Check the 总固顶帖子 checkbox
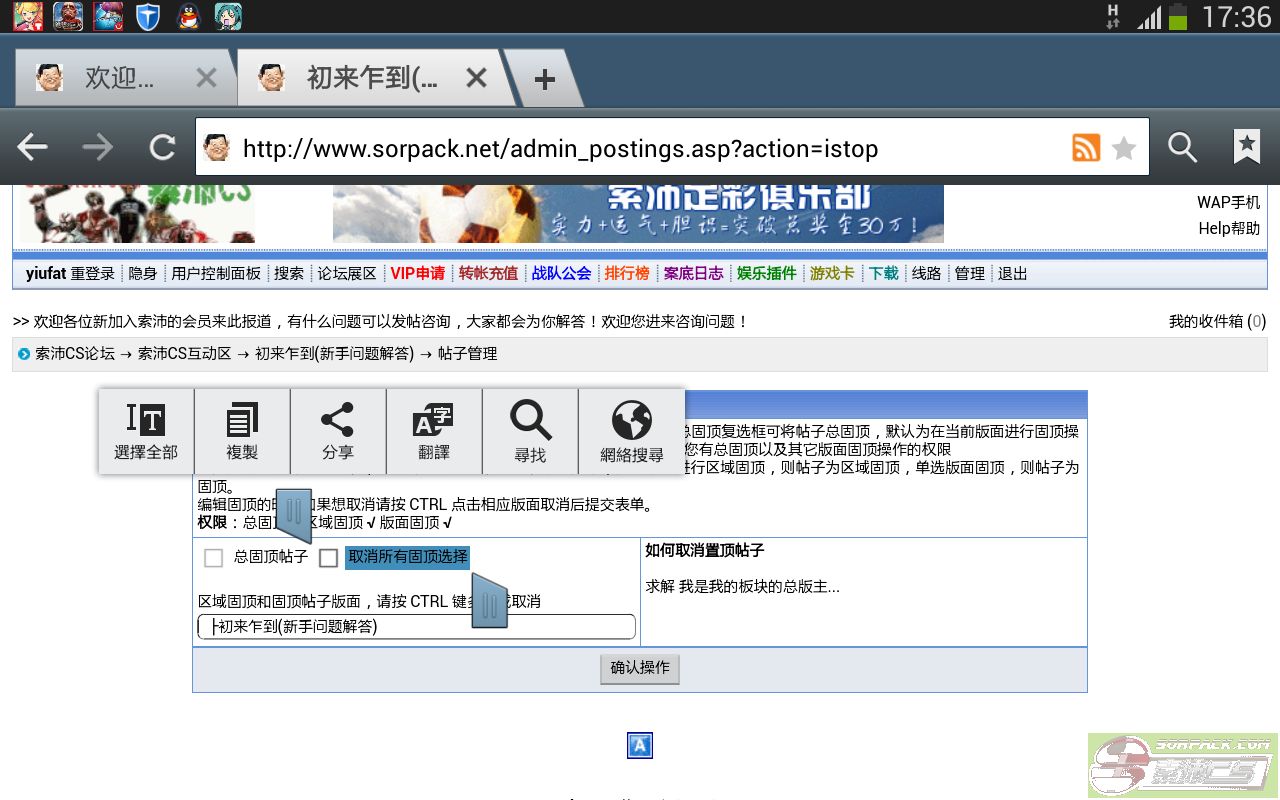 point(213,558)
